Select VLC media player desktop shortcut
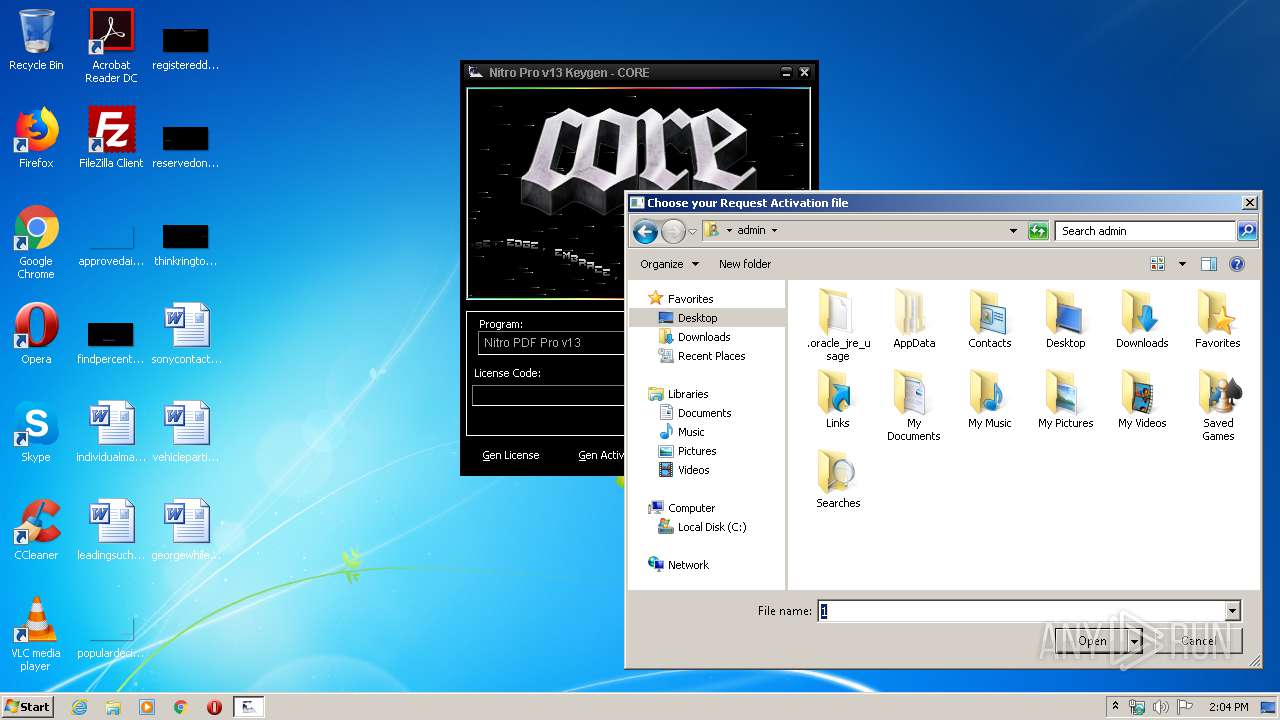 pos(36,634)
